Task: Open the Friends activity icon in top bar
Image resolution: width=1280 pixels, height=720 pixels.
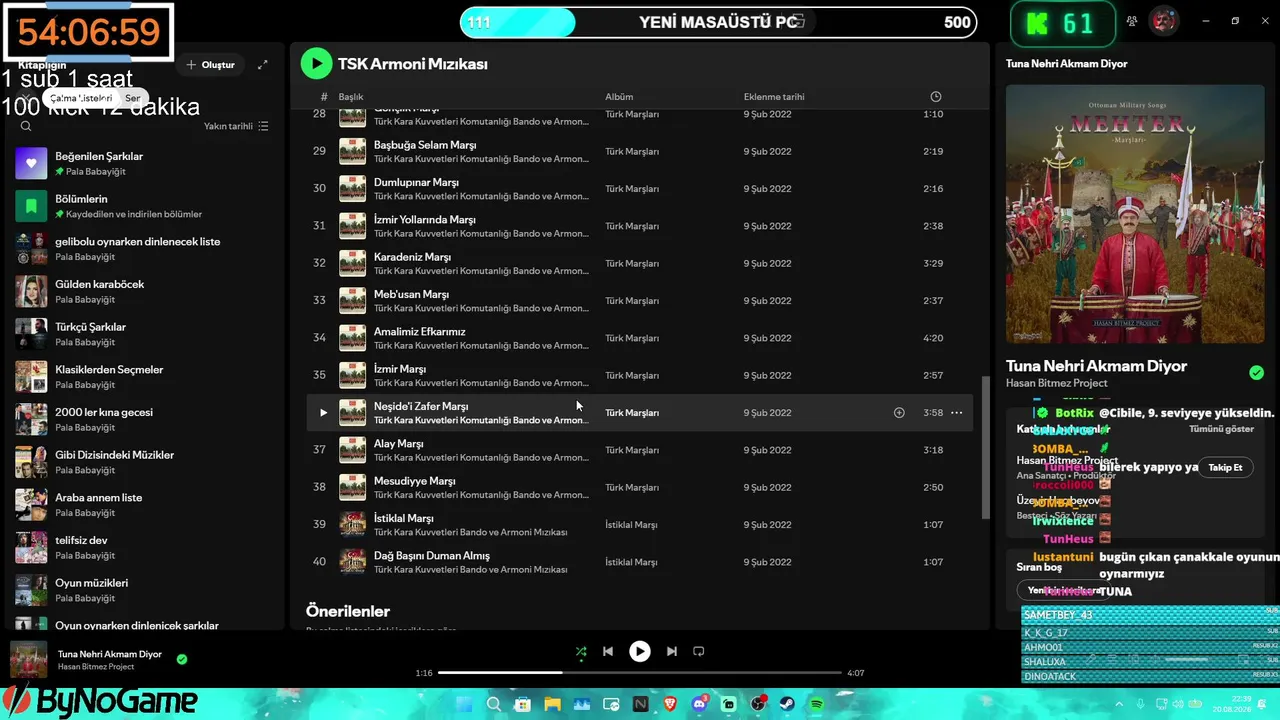Action: click(1132, 21)
